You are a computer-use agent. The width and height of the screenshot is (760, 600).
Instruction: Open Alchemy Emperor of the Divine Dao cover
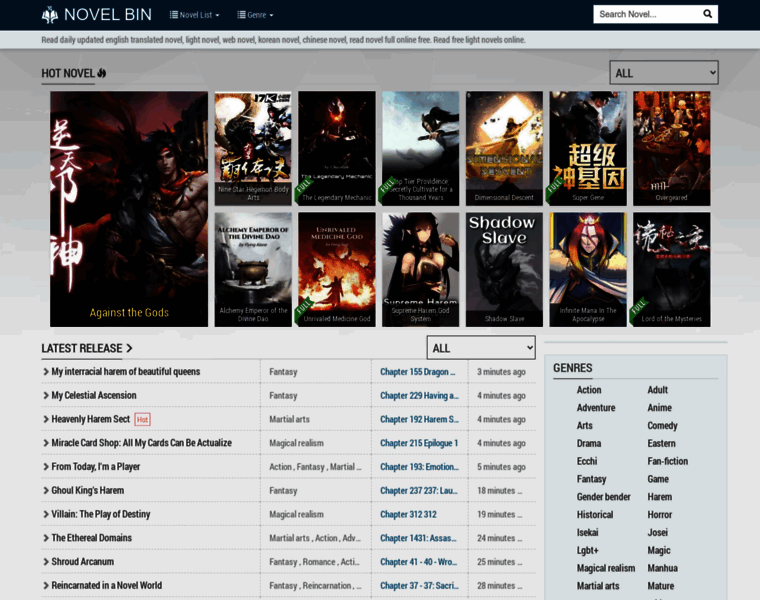tap(253, 269)
